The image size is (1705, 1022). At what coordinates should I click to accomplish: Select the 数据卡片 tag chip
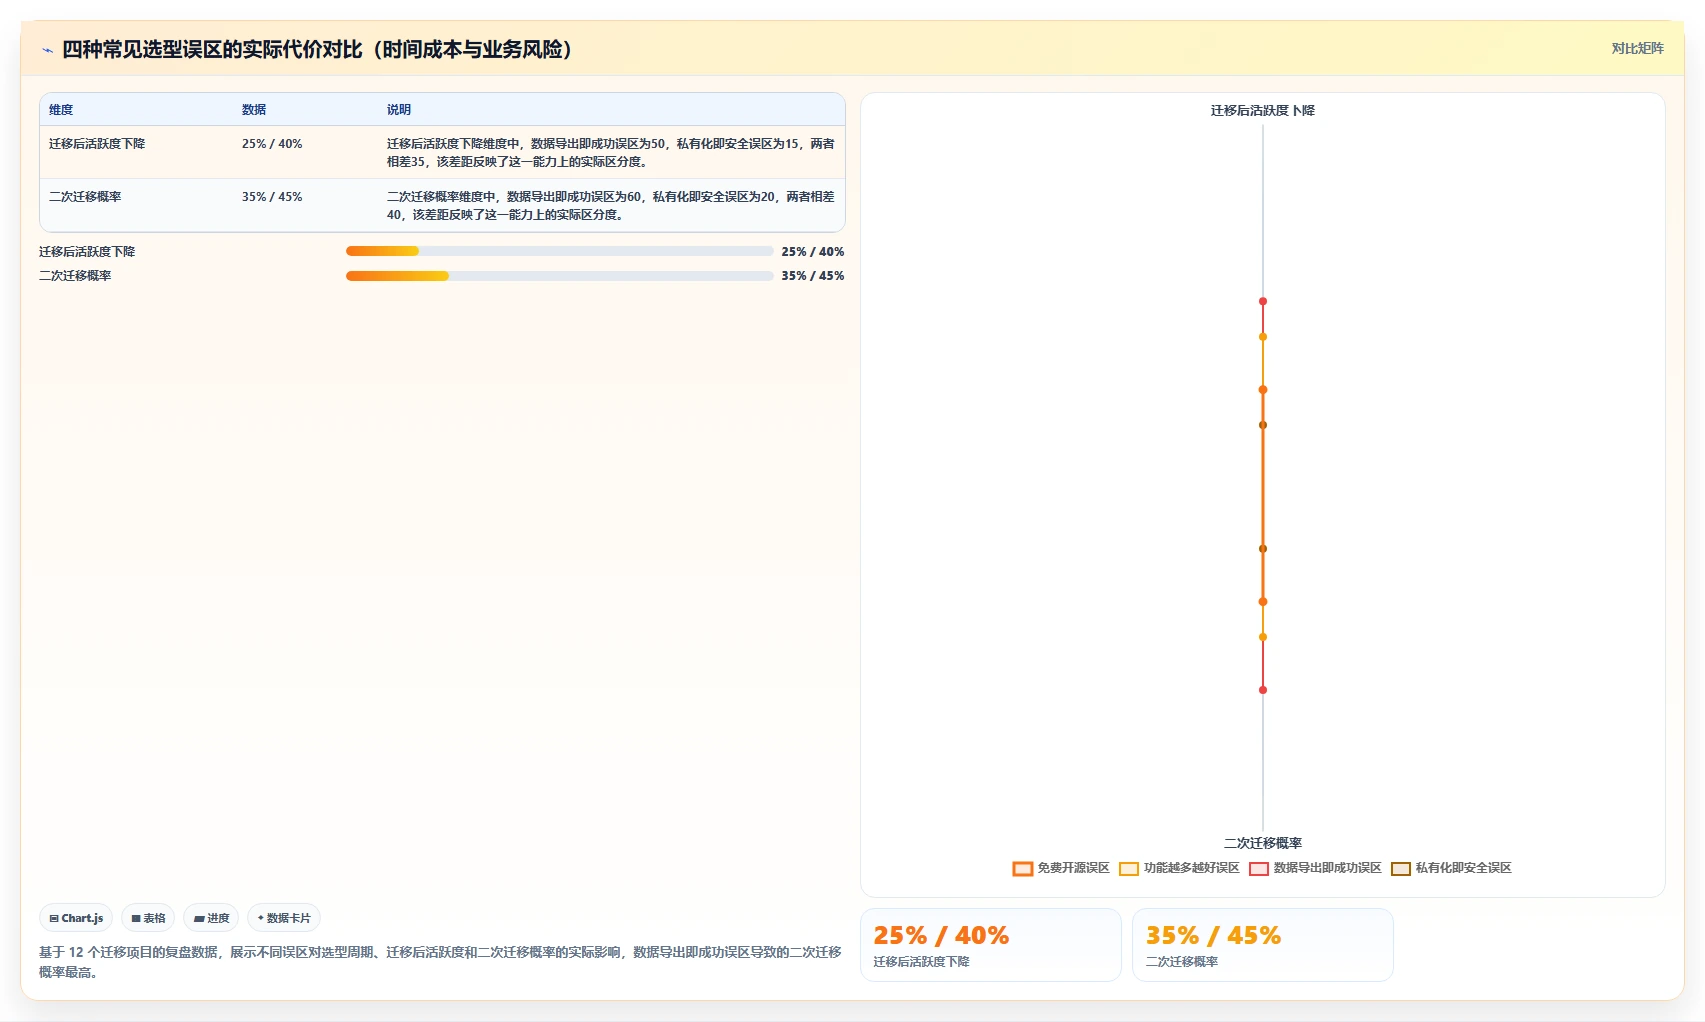pyautogui.click(x=284, y=918)
